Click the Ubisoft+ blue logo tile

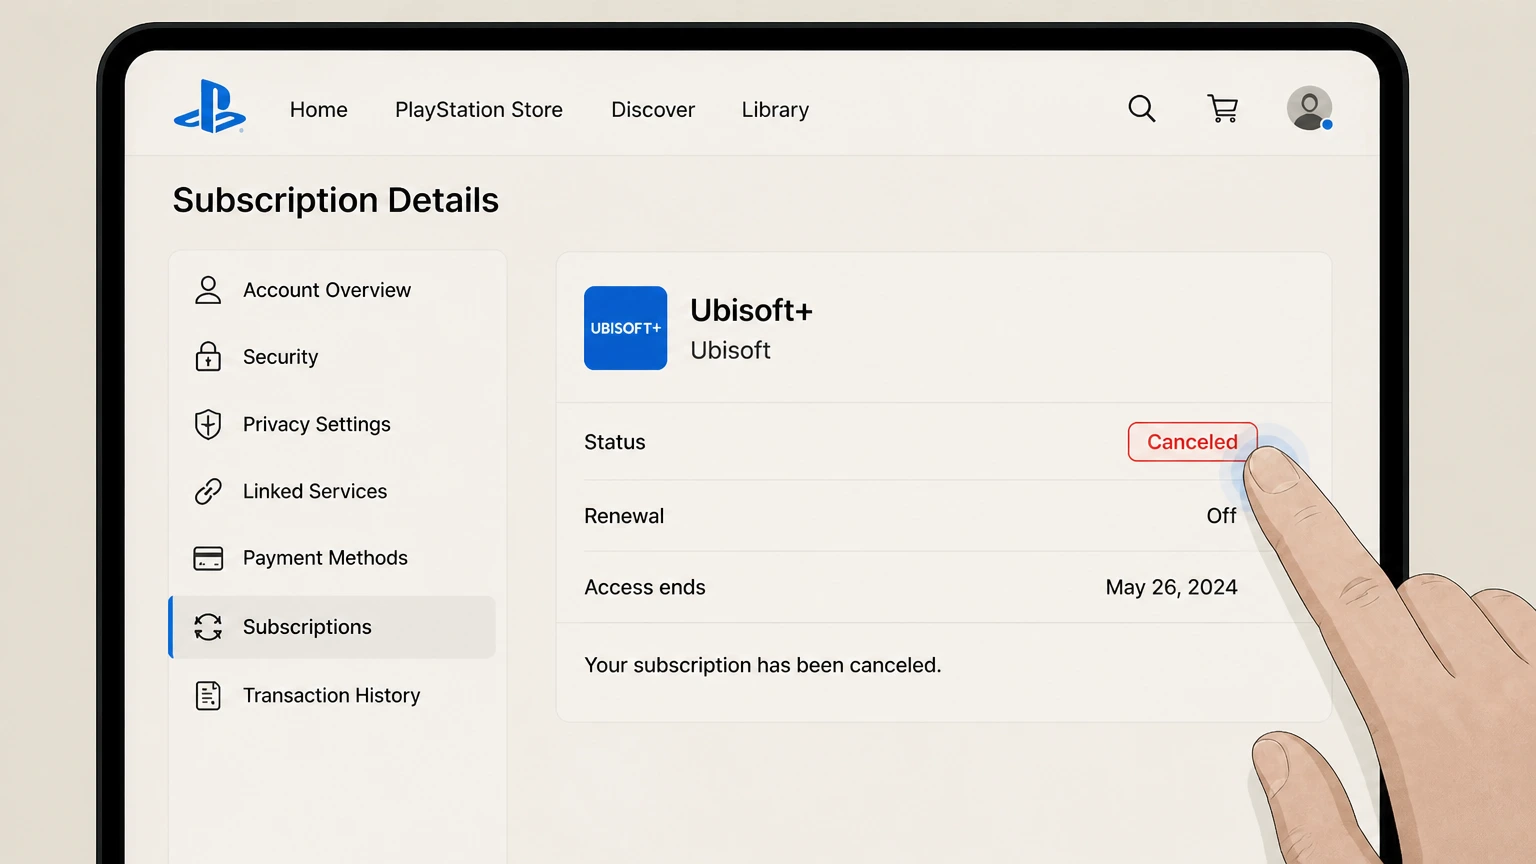click(626, 328)
